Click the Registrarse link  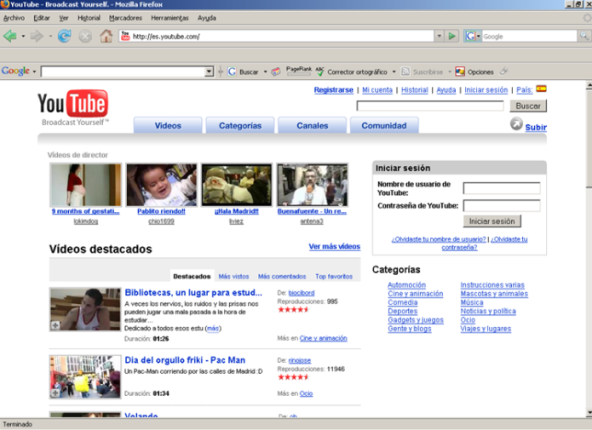(x=333, y=90)
